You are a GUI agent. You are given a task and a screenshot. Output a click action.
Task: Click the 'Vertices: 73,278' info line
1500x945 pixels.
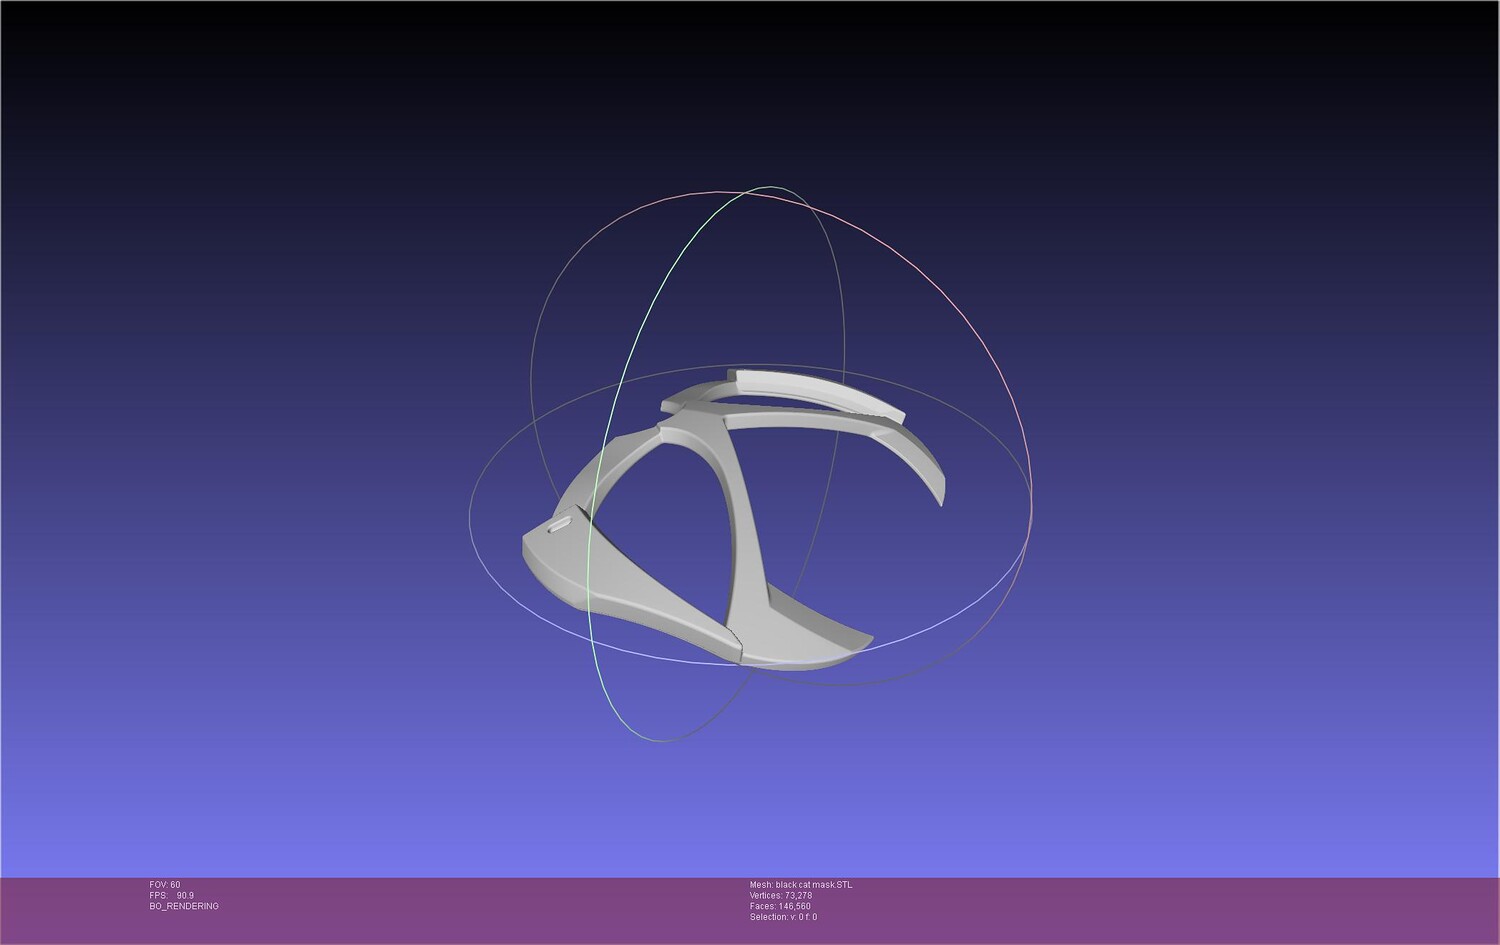[781, 896]
